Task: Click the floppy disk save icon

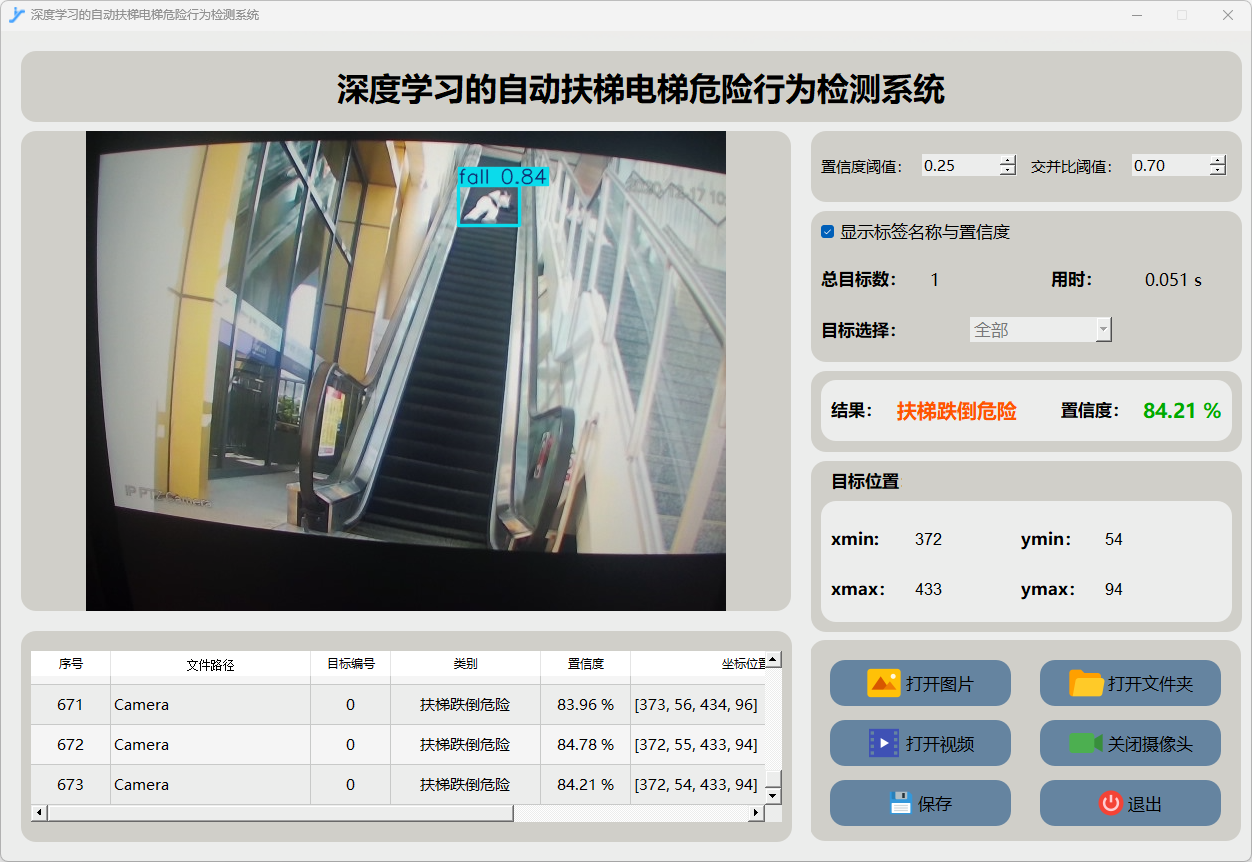Action: [x=900, y=803]
